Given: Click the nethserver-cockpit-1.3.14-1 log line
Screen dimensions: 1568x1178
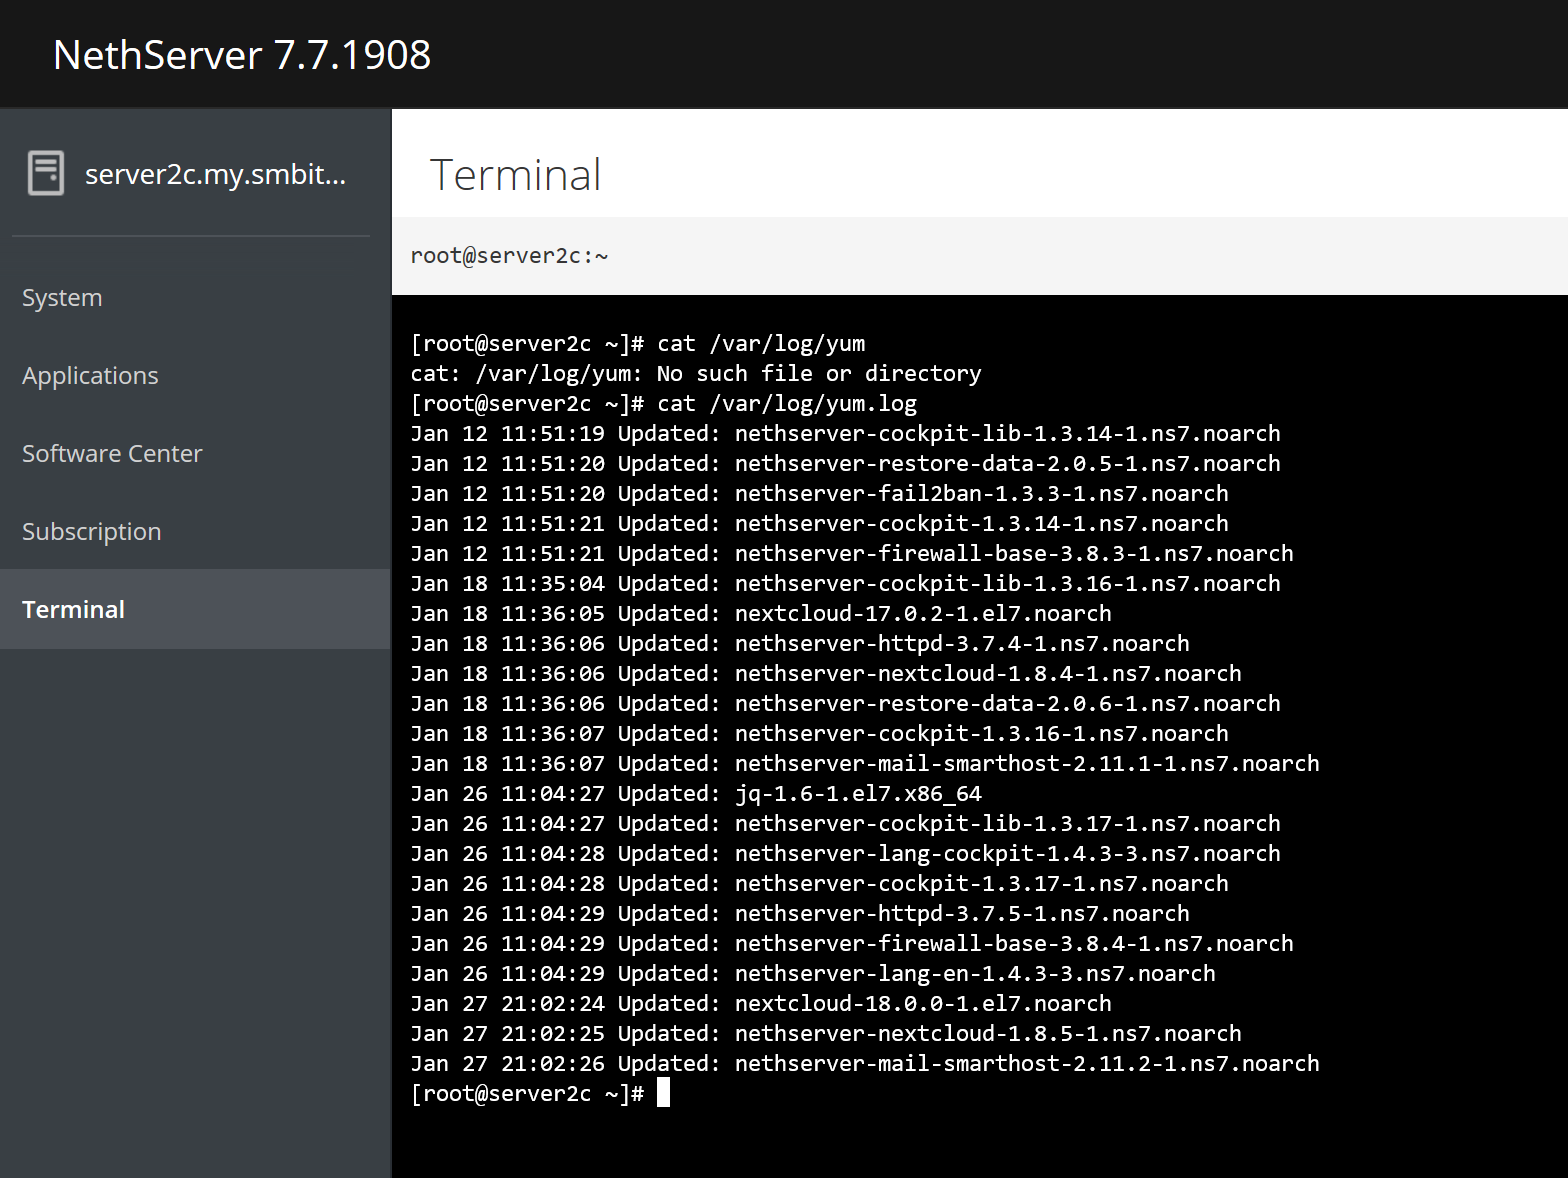Looking at the screenshot, I should (x=819, y=523).
